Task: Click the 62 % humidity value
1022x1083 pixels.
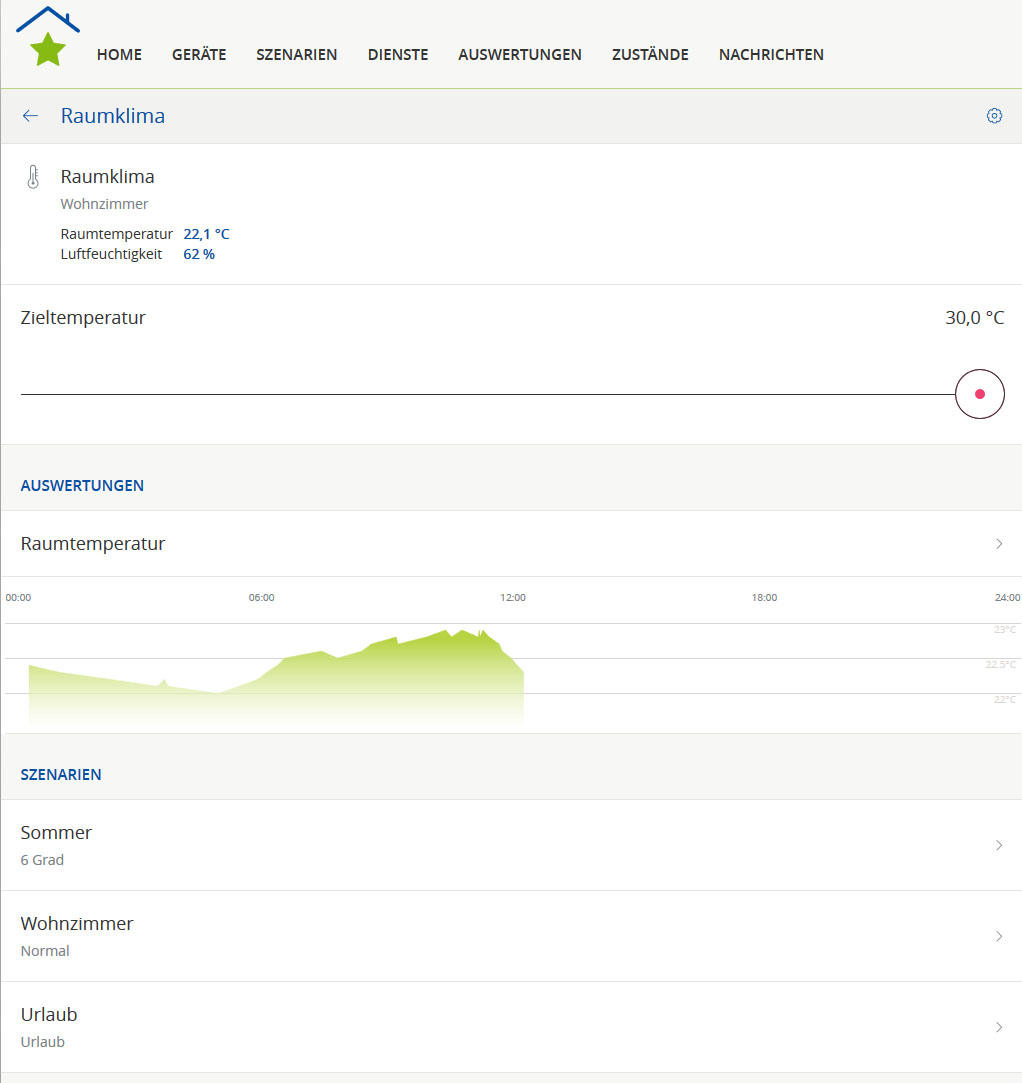Action: [199, 254]
